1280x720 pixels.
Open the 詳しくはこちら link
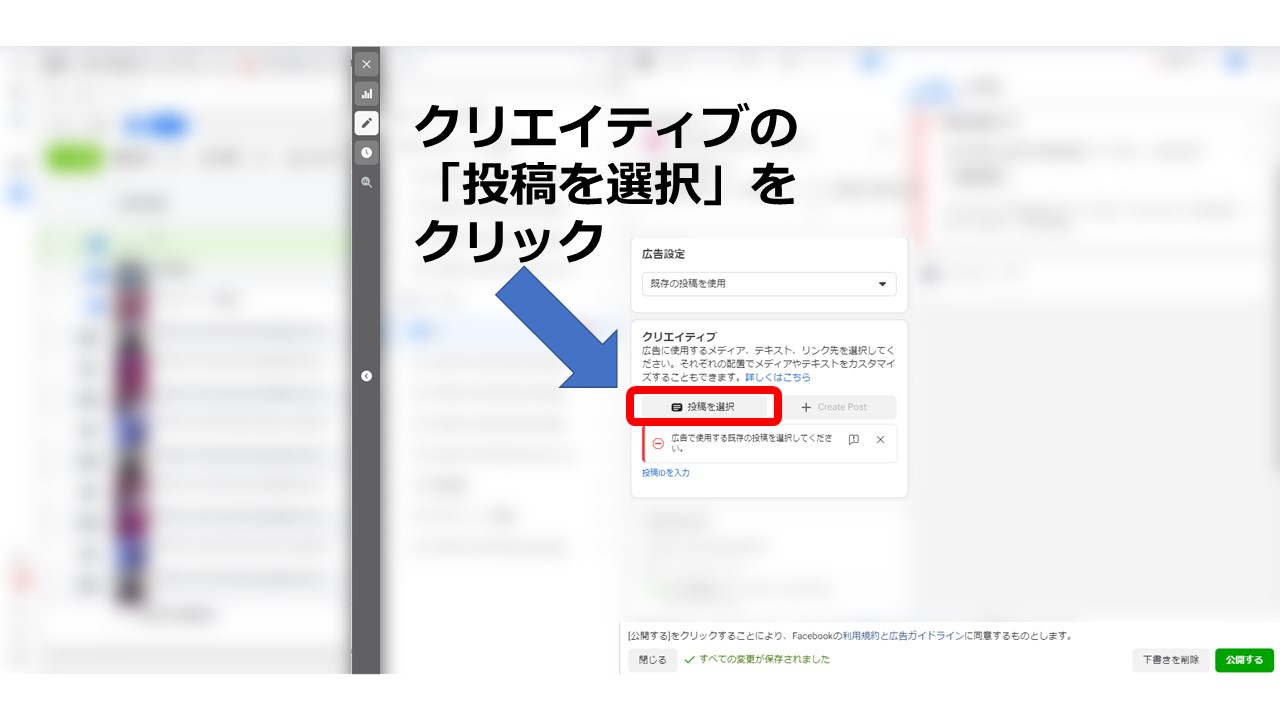[778, 378]
